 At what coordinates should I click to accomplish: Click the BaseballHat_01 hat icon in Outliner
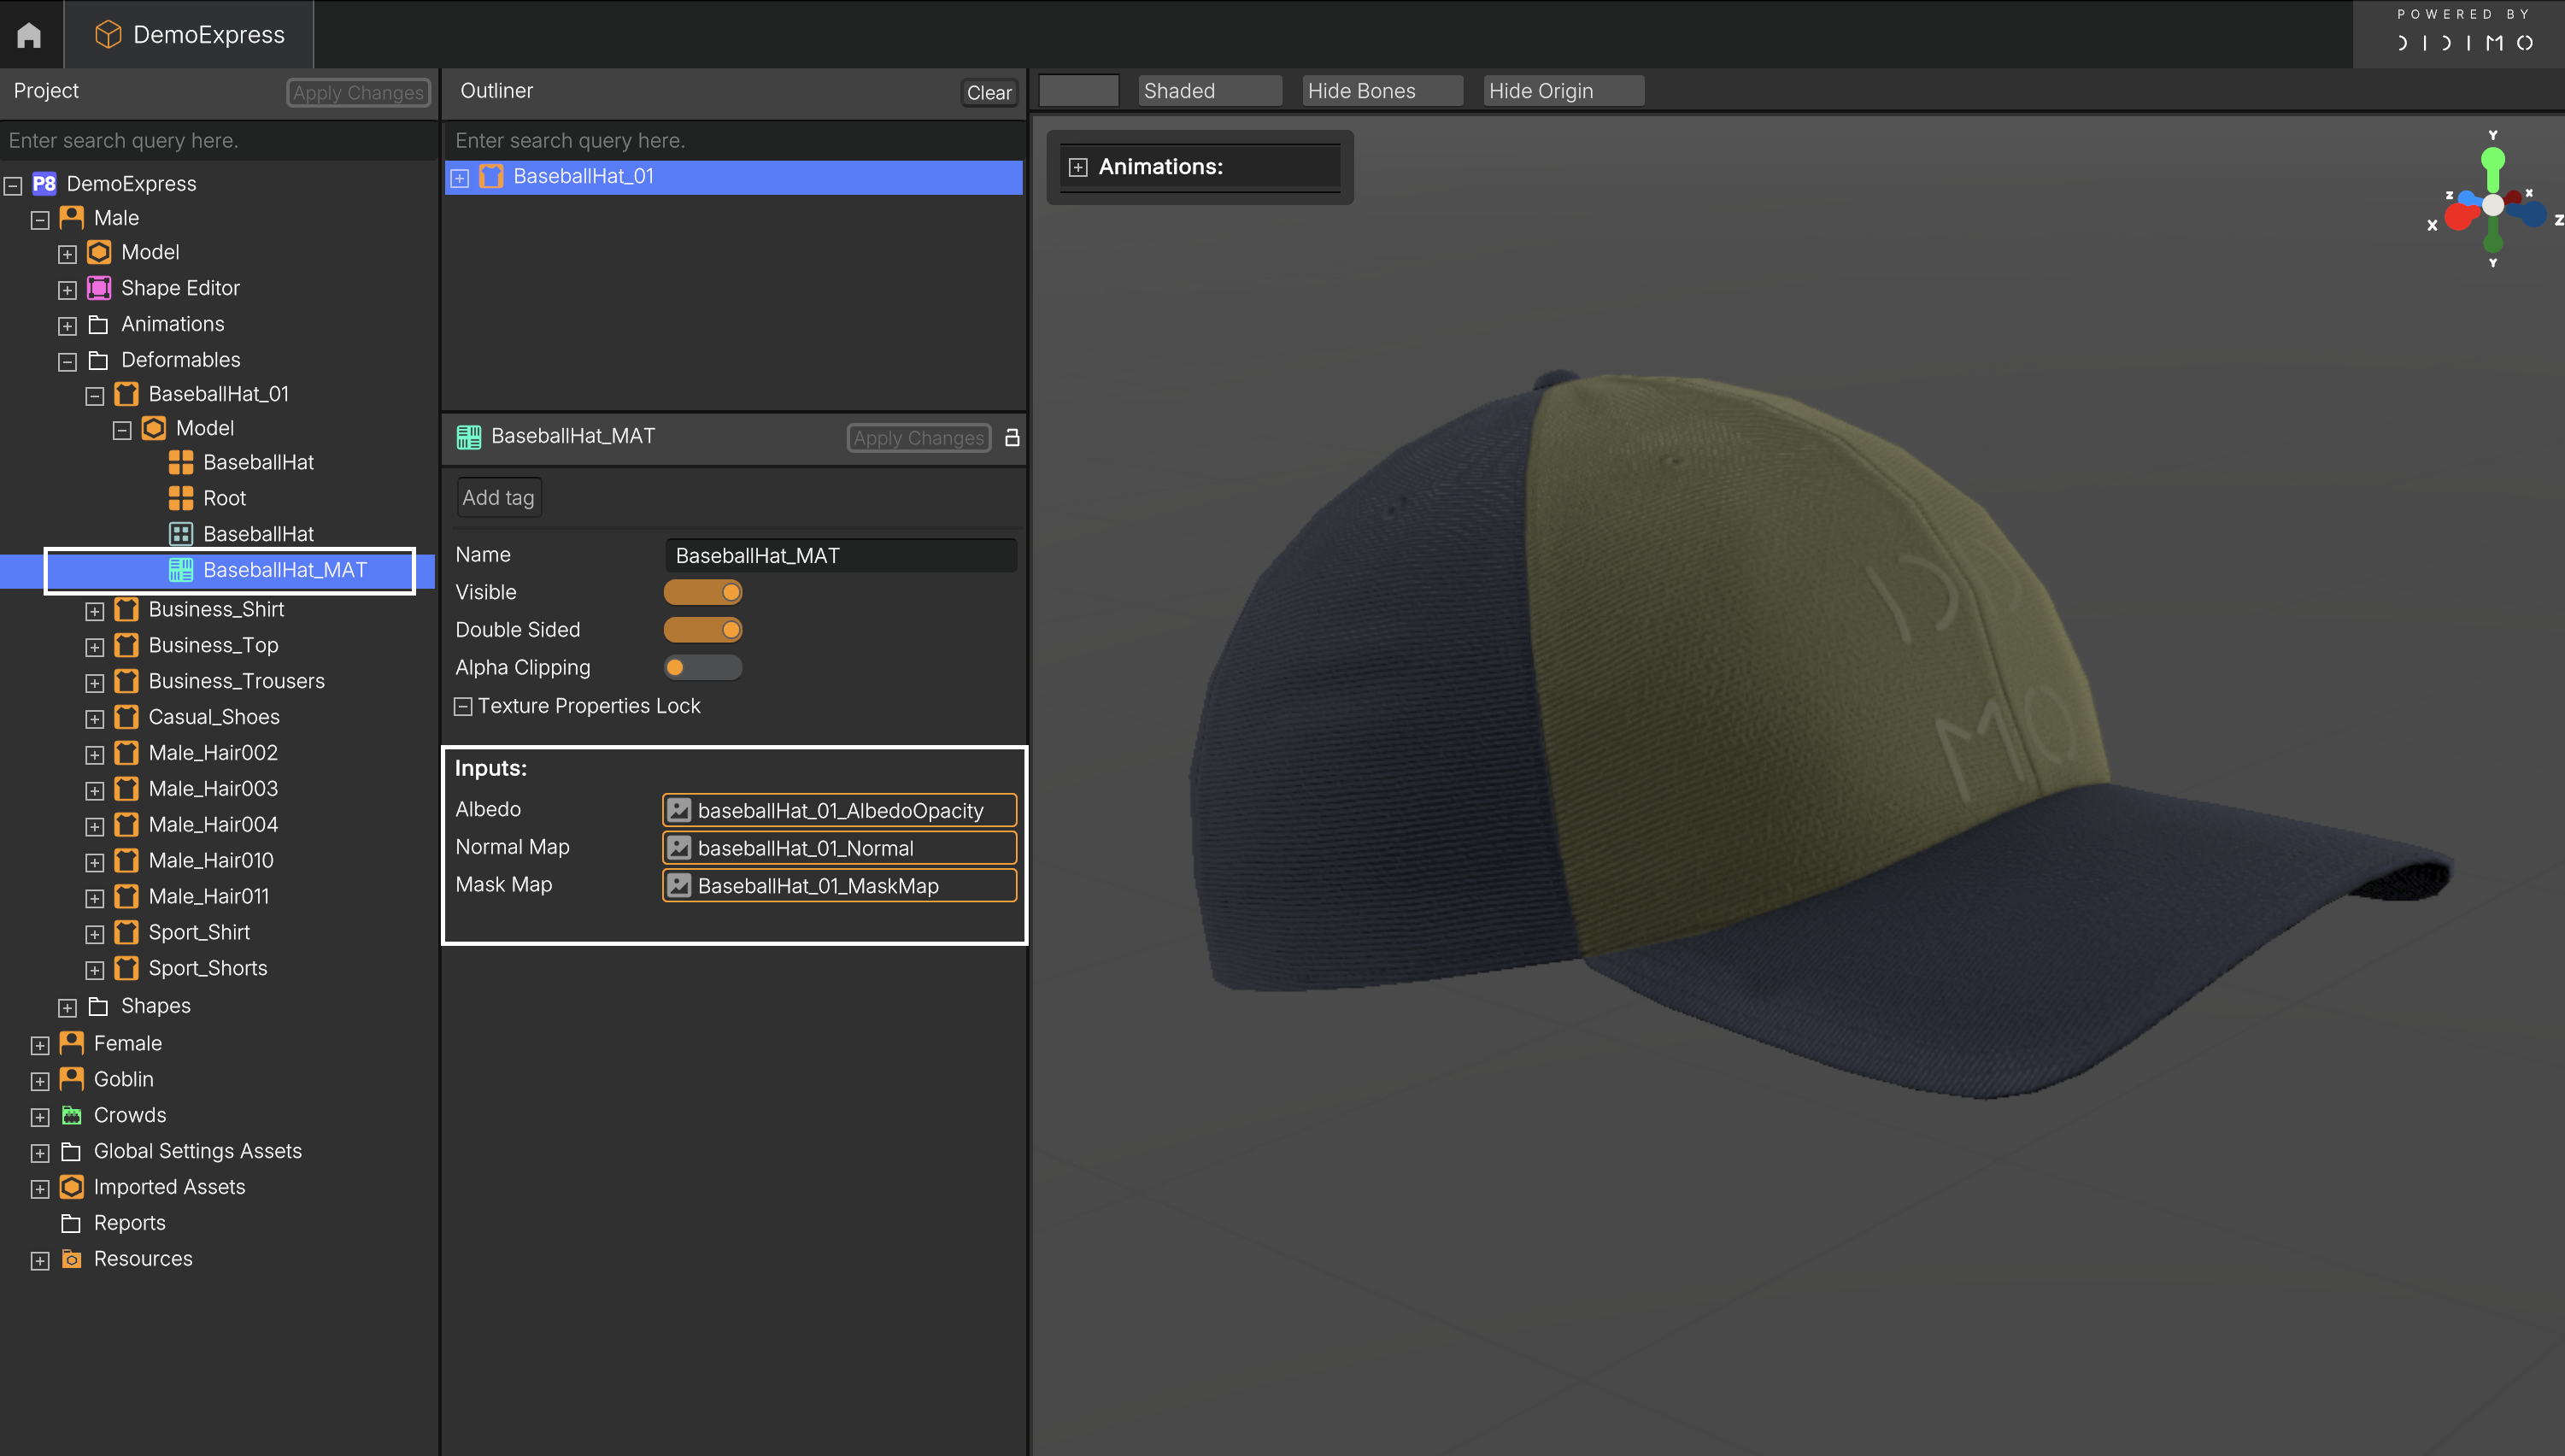(x=491, y=177)
